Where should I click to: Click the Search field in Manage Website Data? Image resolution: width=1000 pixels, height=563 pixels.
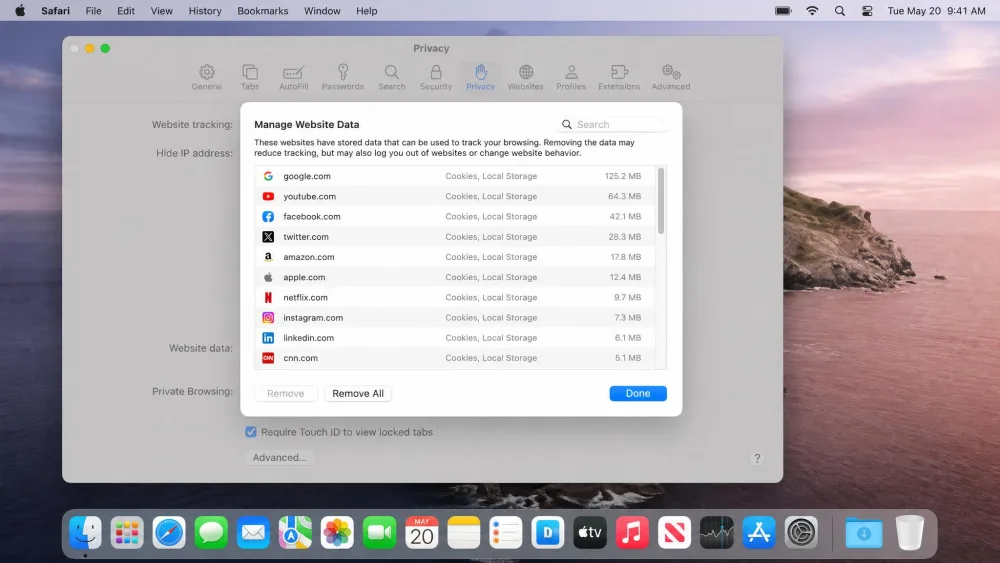click(612, 124)
